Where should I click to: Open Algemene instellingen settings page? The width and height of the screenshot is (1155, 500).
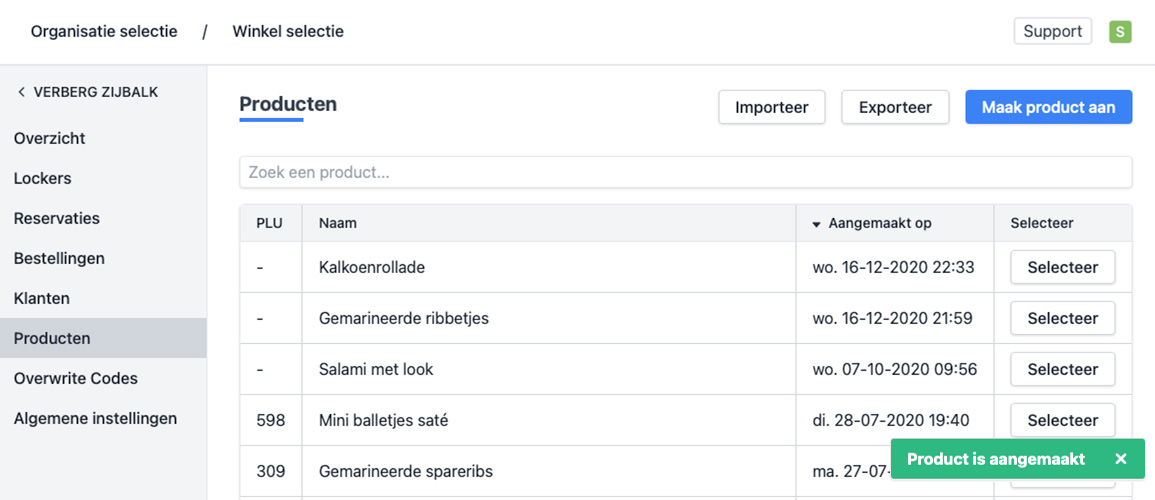click(95, 418)
